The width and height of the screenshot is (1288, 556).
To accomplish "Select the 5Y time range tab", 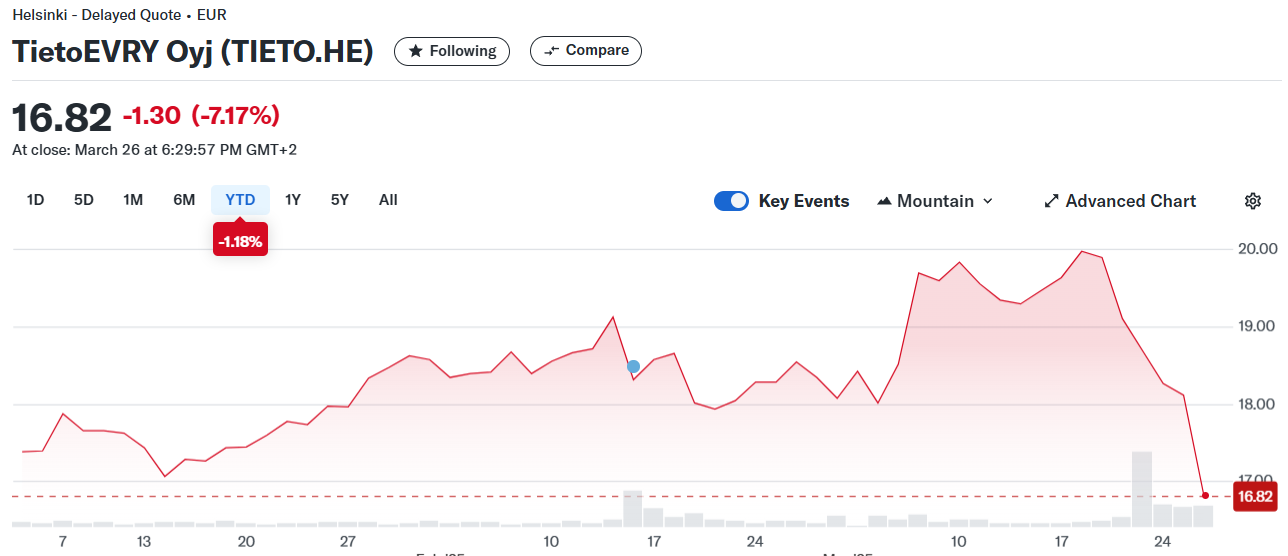I will coord(340,200).
